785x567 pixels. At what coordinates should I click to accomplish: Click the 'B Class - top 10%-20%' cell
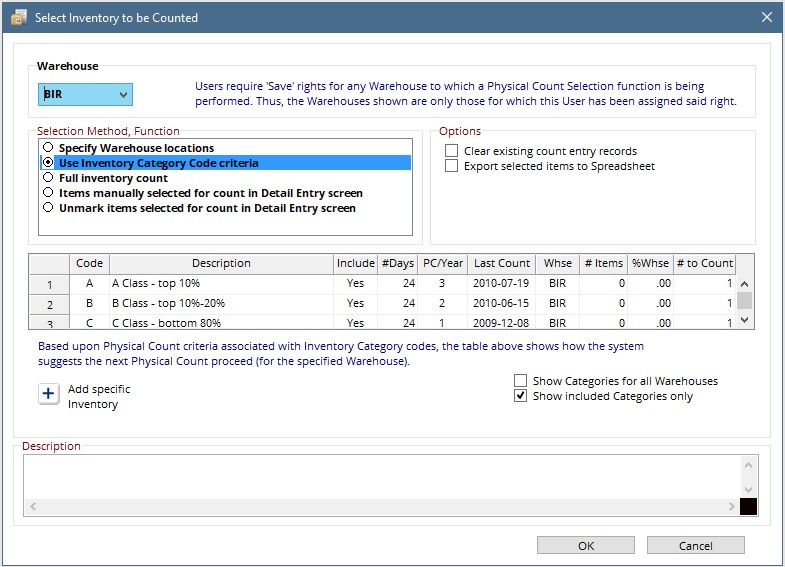tap(220, 303)
